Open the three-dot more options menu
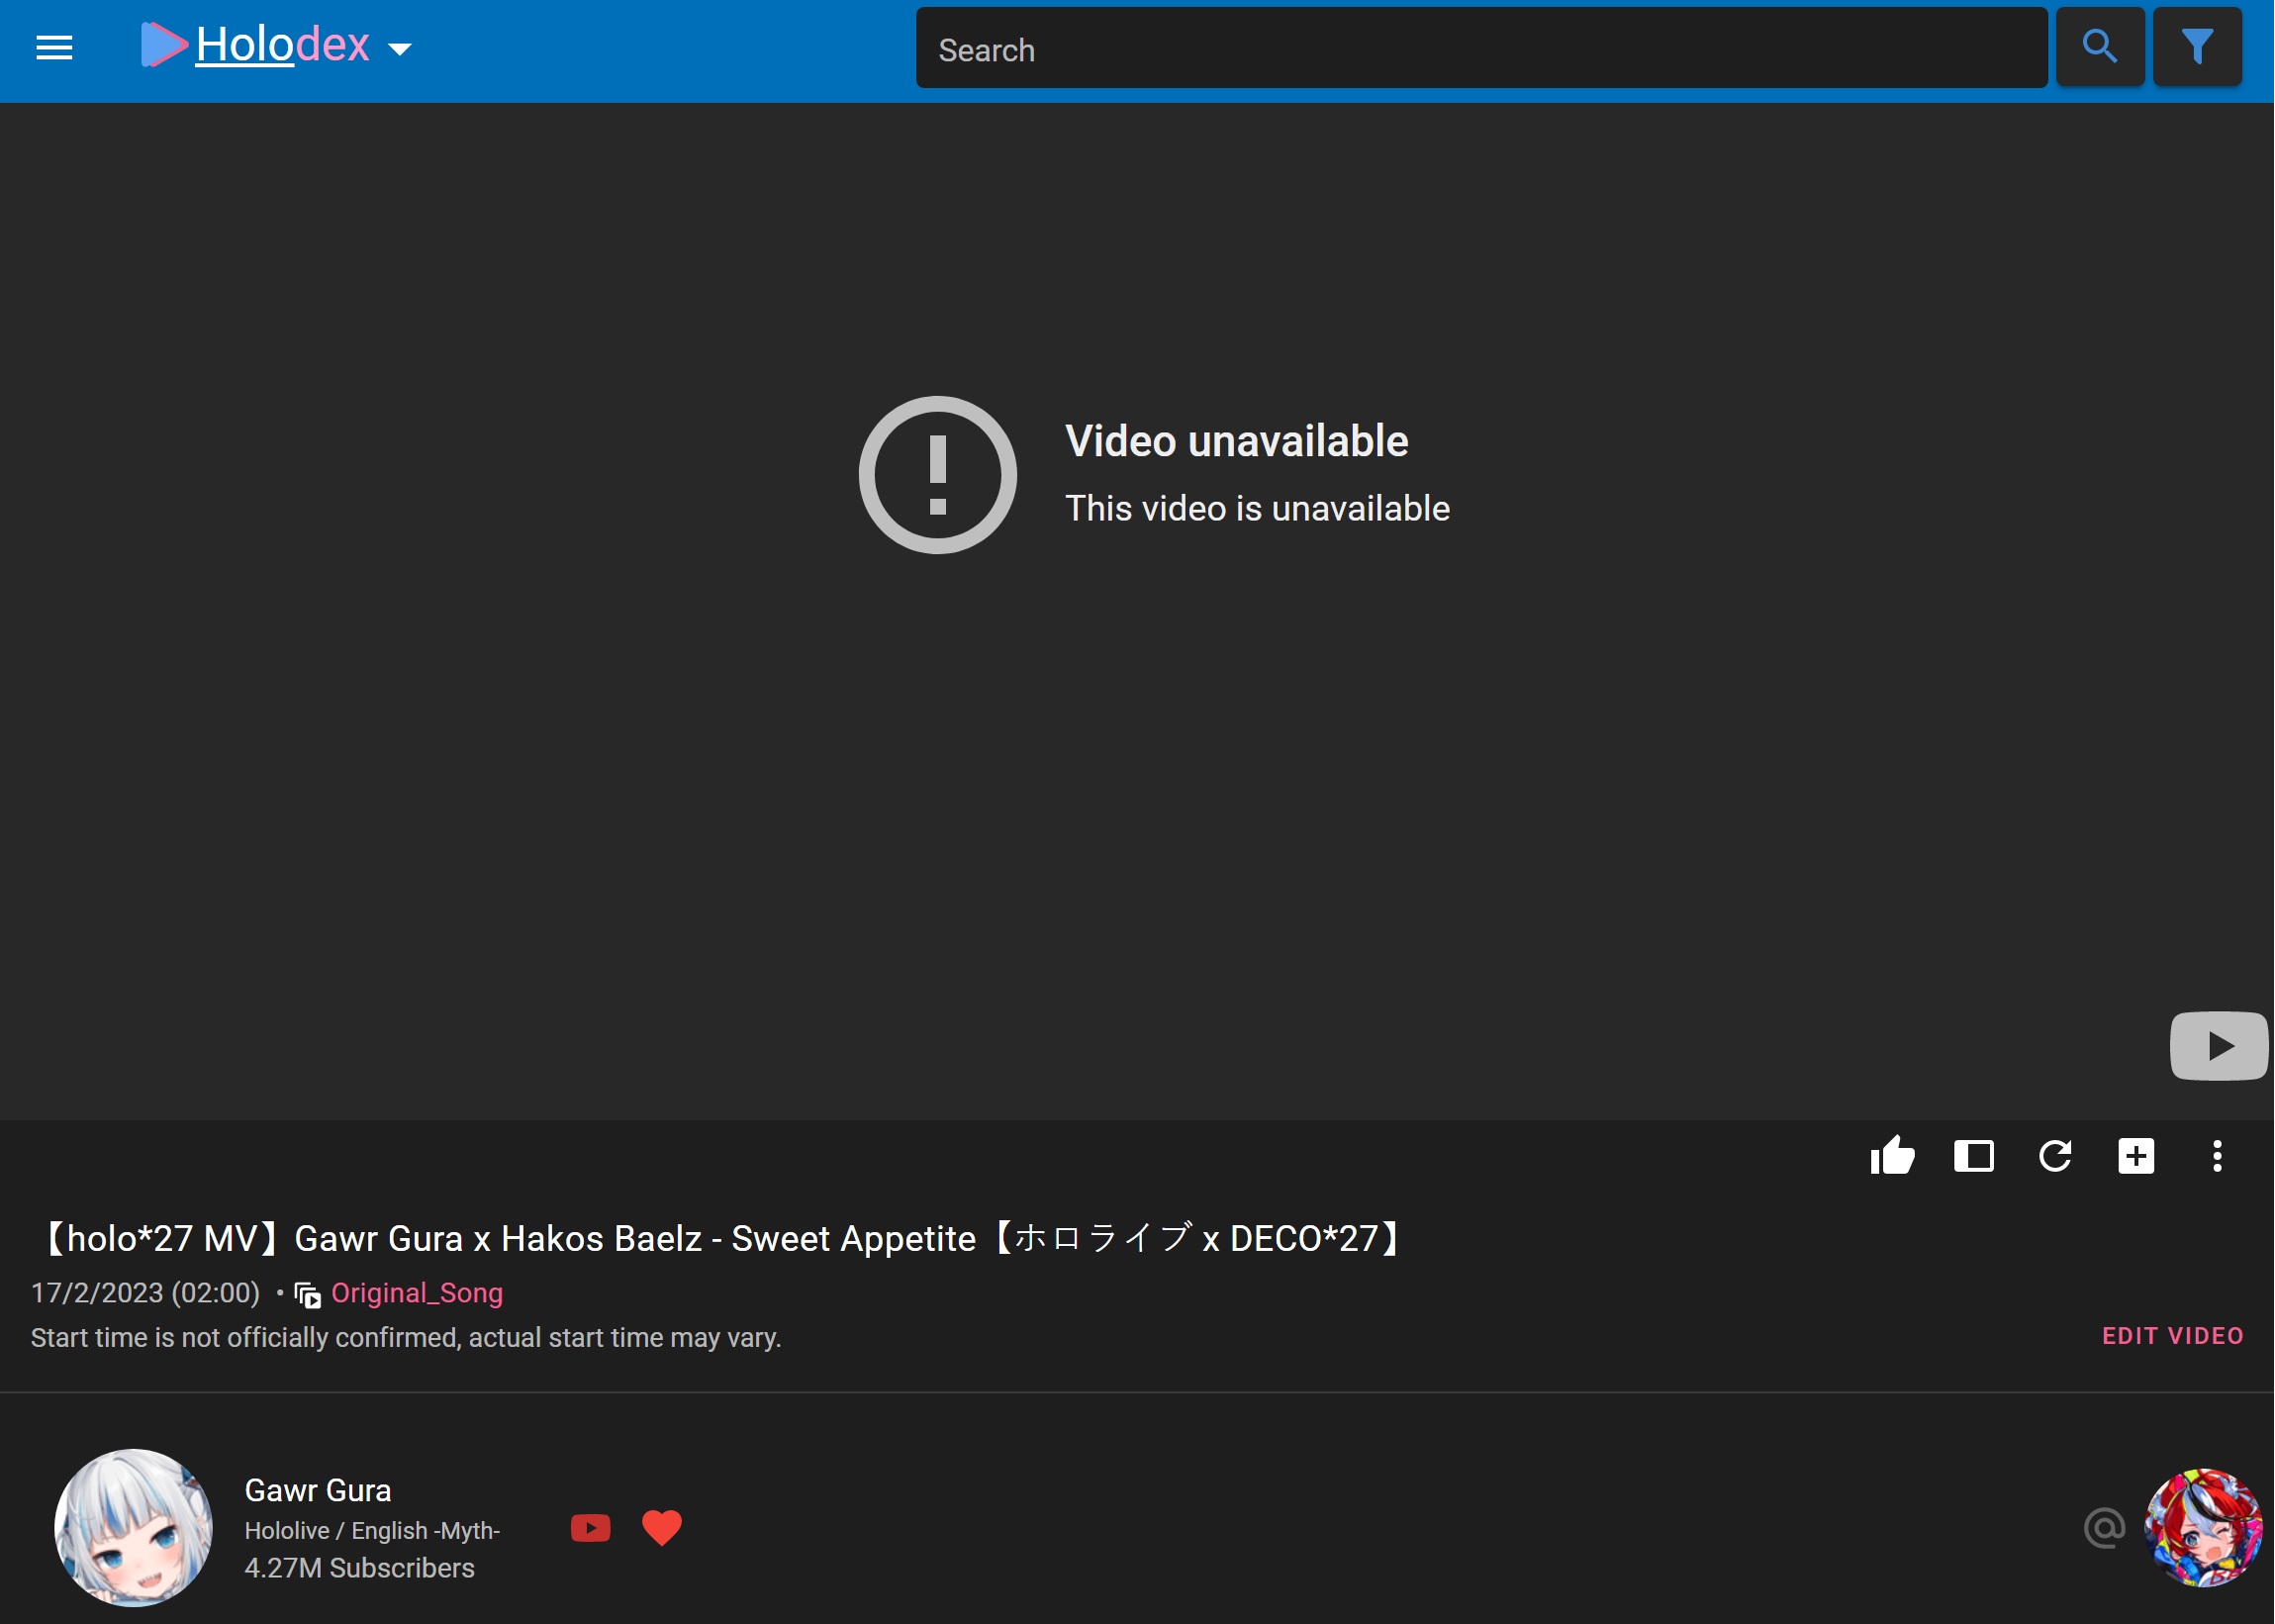 (x=2217, y=1157)
